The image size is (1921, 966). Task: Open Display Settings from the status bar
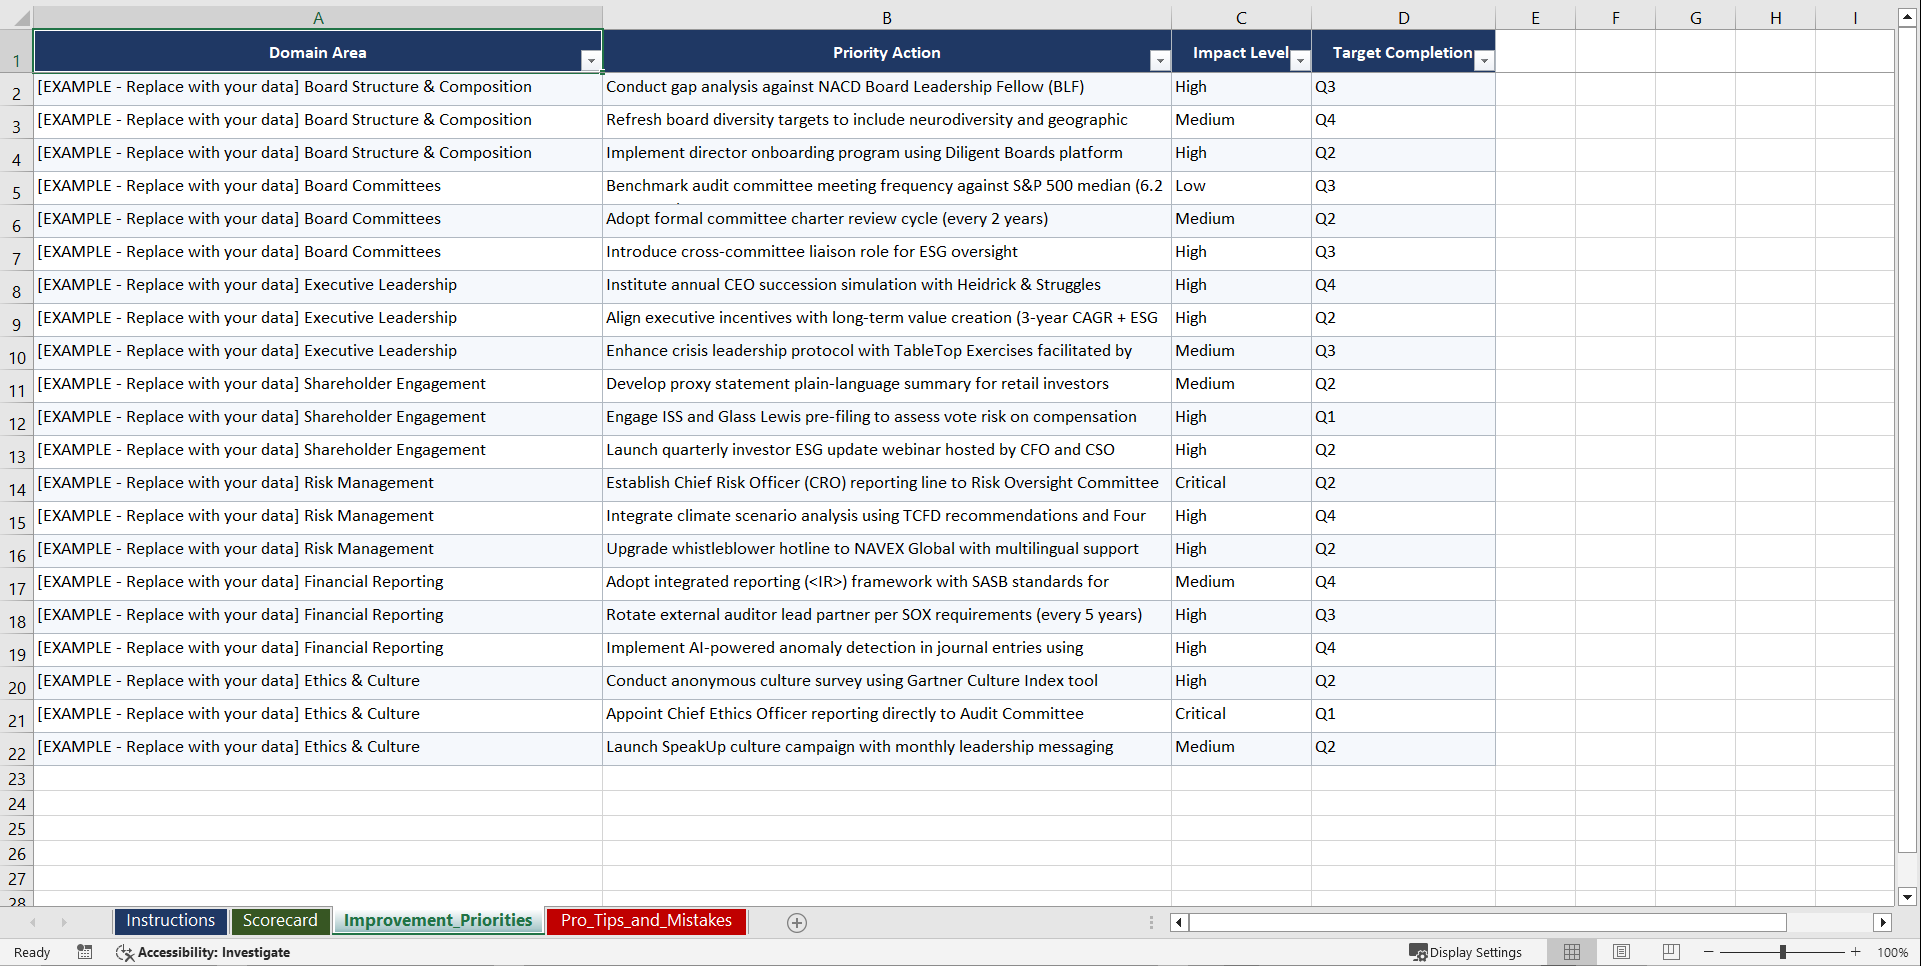pos(1466,952)
